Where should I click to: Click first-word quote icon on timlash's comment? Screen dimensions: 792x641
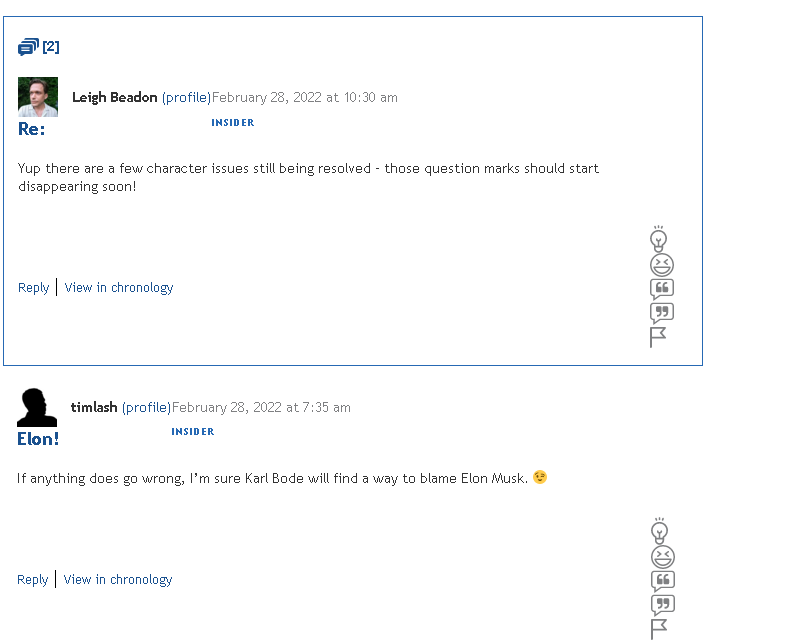coord(661,581)
